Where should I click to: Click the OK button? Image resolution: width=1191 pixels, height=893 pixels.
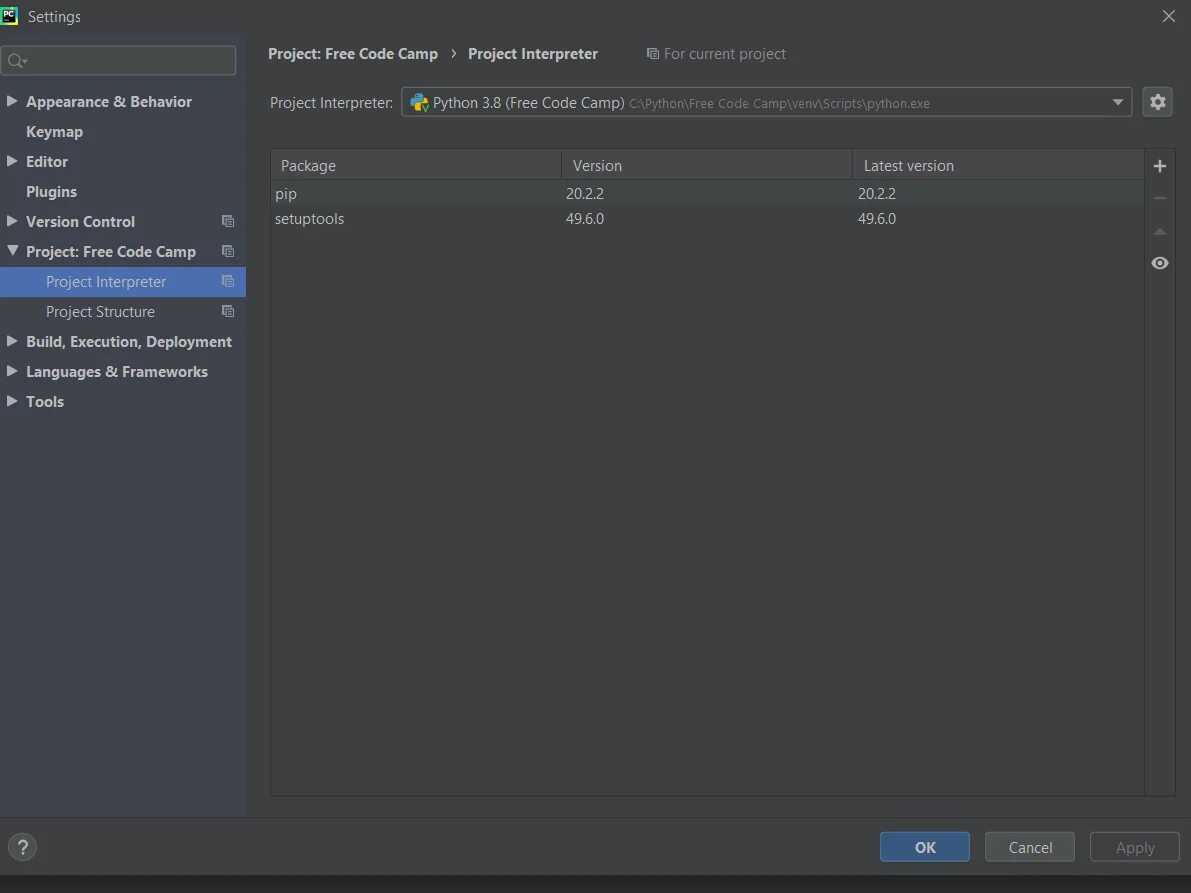click(x=924, y=847)
